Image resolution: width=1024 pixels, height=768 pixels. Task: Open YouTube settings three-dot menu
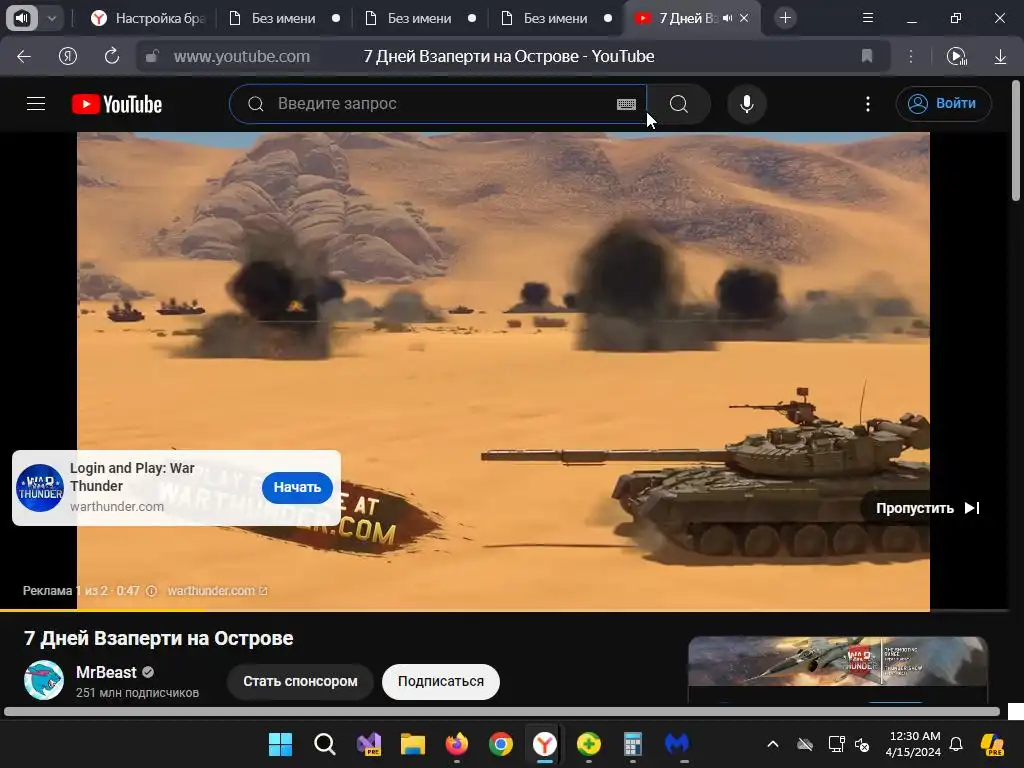(x=867, y=104)
